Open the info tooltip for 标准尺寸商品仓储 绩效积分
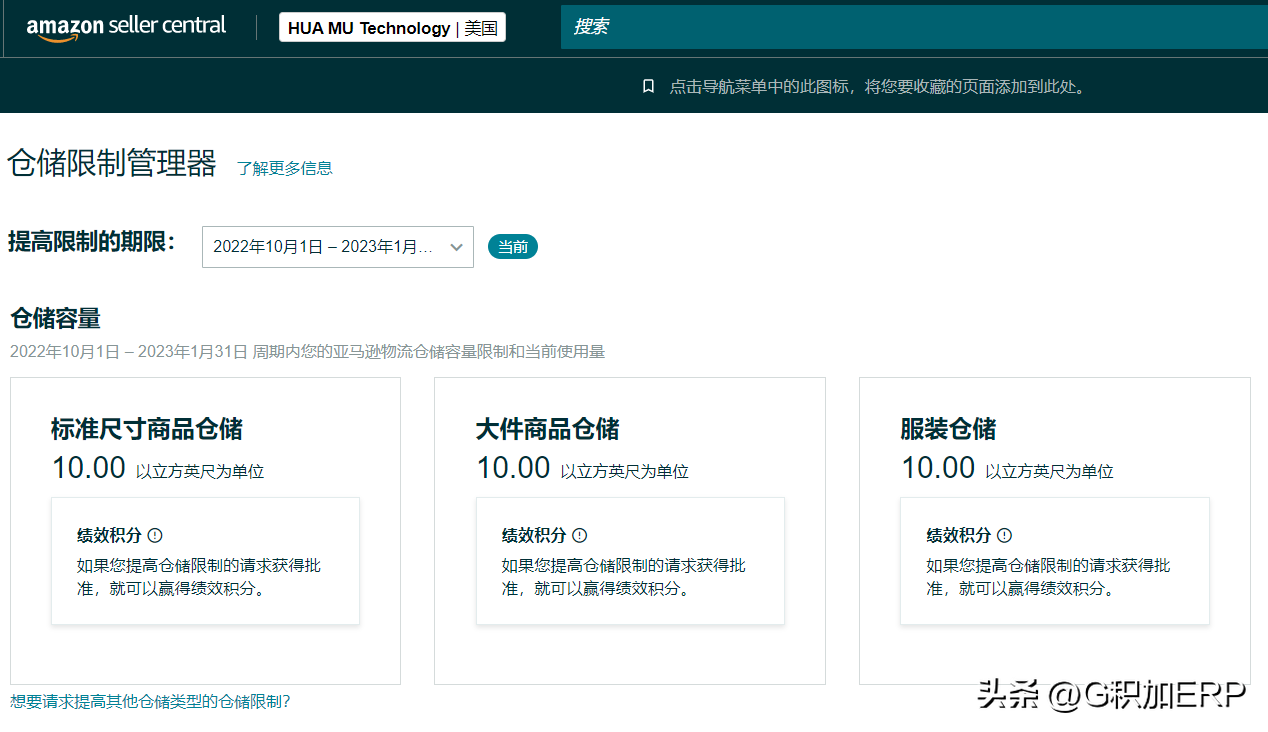1268x732 pixels. [x=156, y=535]
